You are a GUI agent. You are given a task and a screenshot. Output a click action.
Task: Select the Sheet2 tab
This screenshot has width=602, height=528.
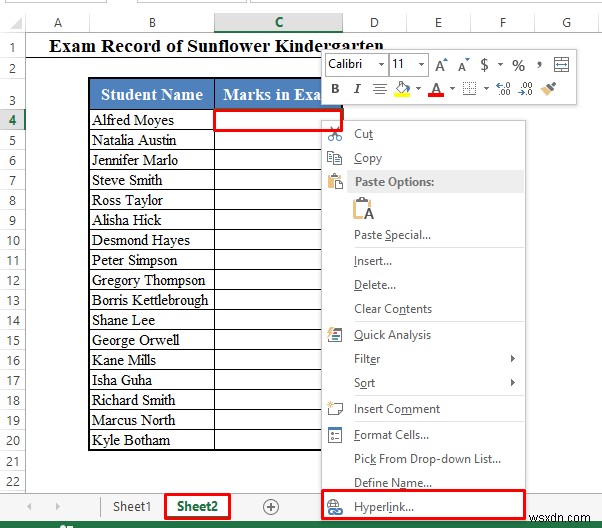pyautogui.click(x=197, y=506)
